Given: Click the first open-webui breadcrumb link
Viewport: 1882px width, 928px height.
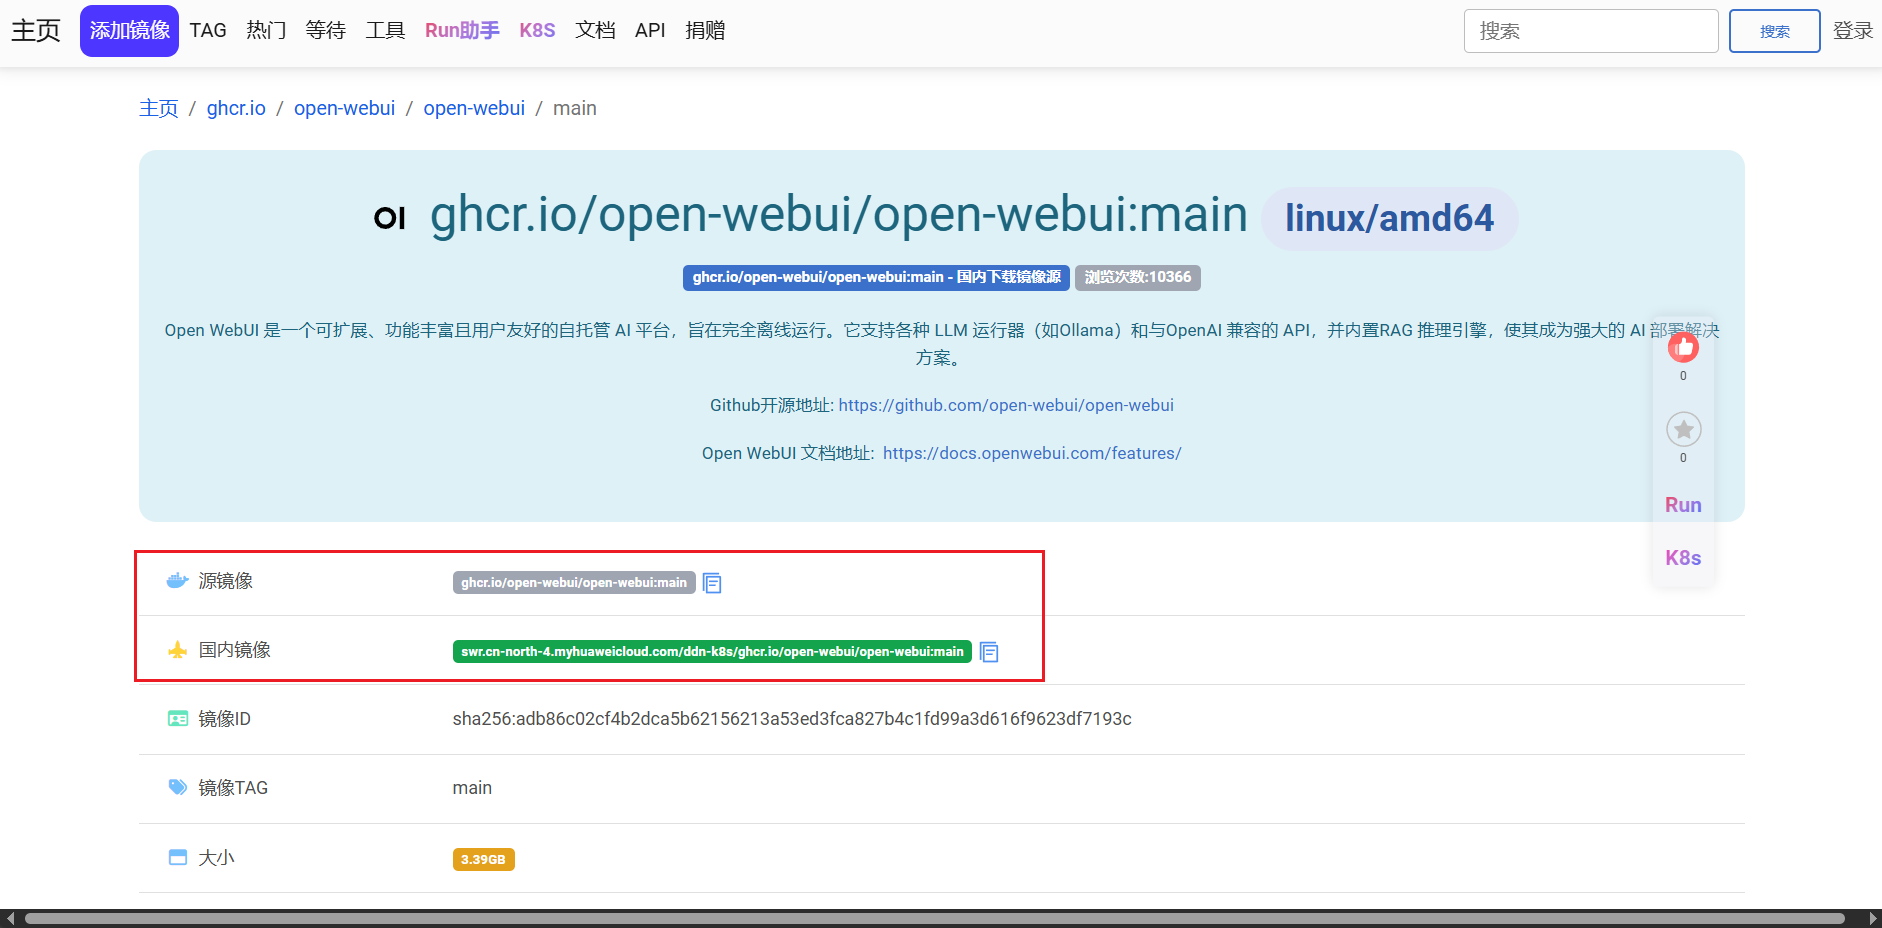Looking at the screenshot, I should 344,108.
